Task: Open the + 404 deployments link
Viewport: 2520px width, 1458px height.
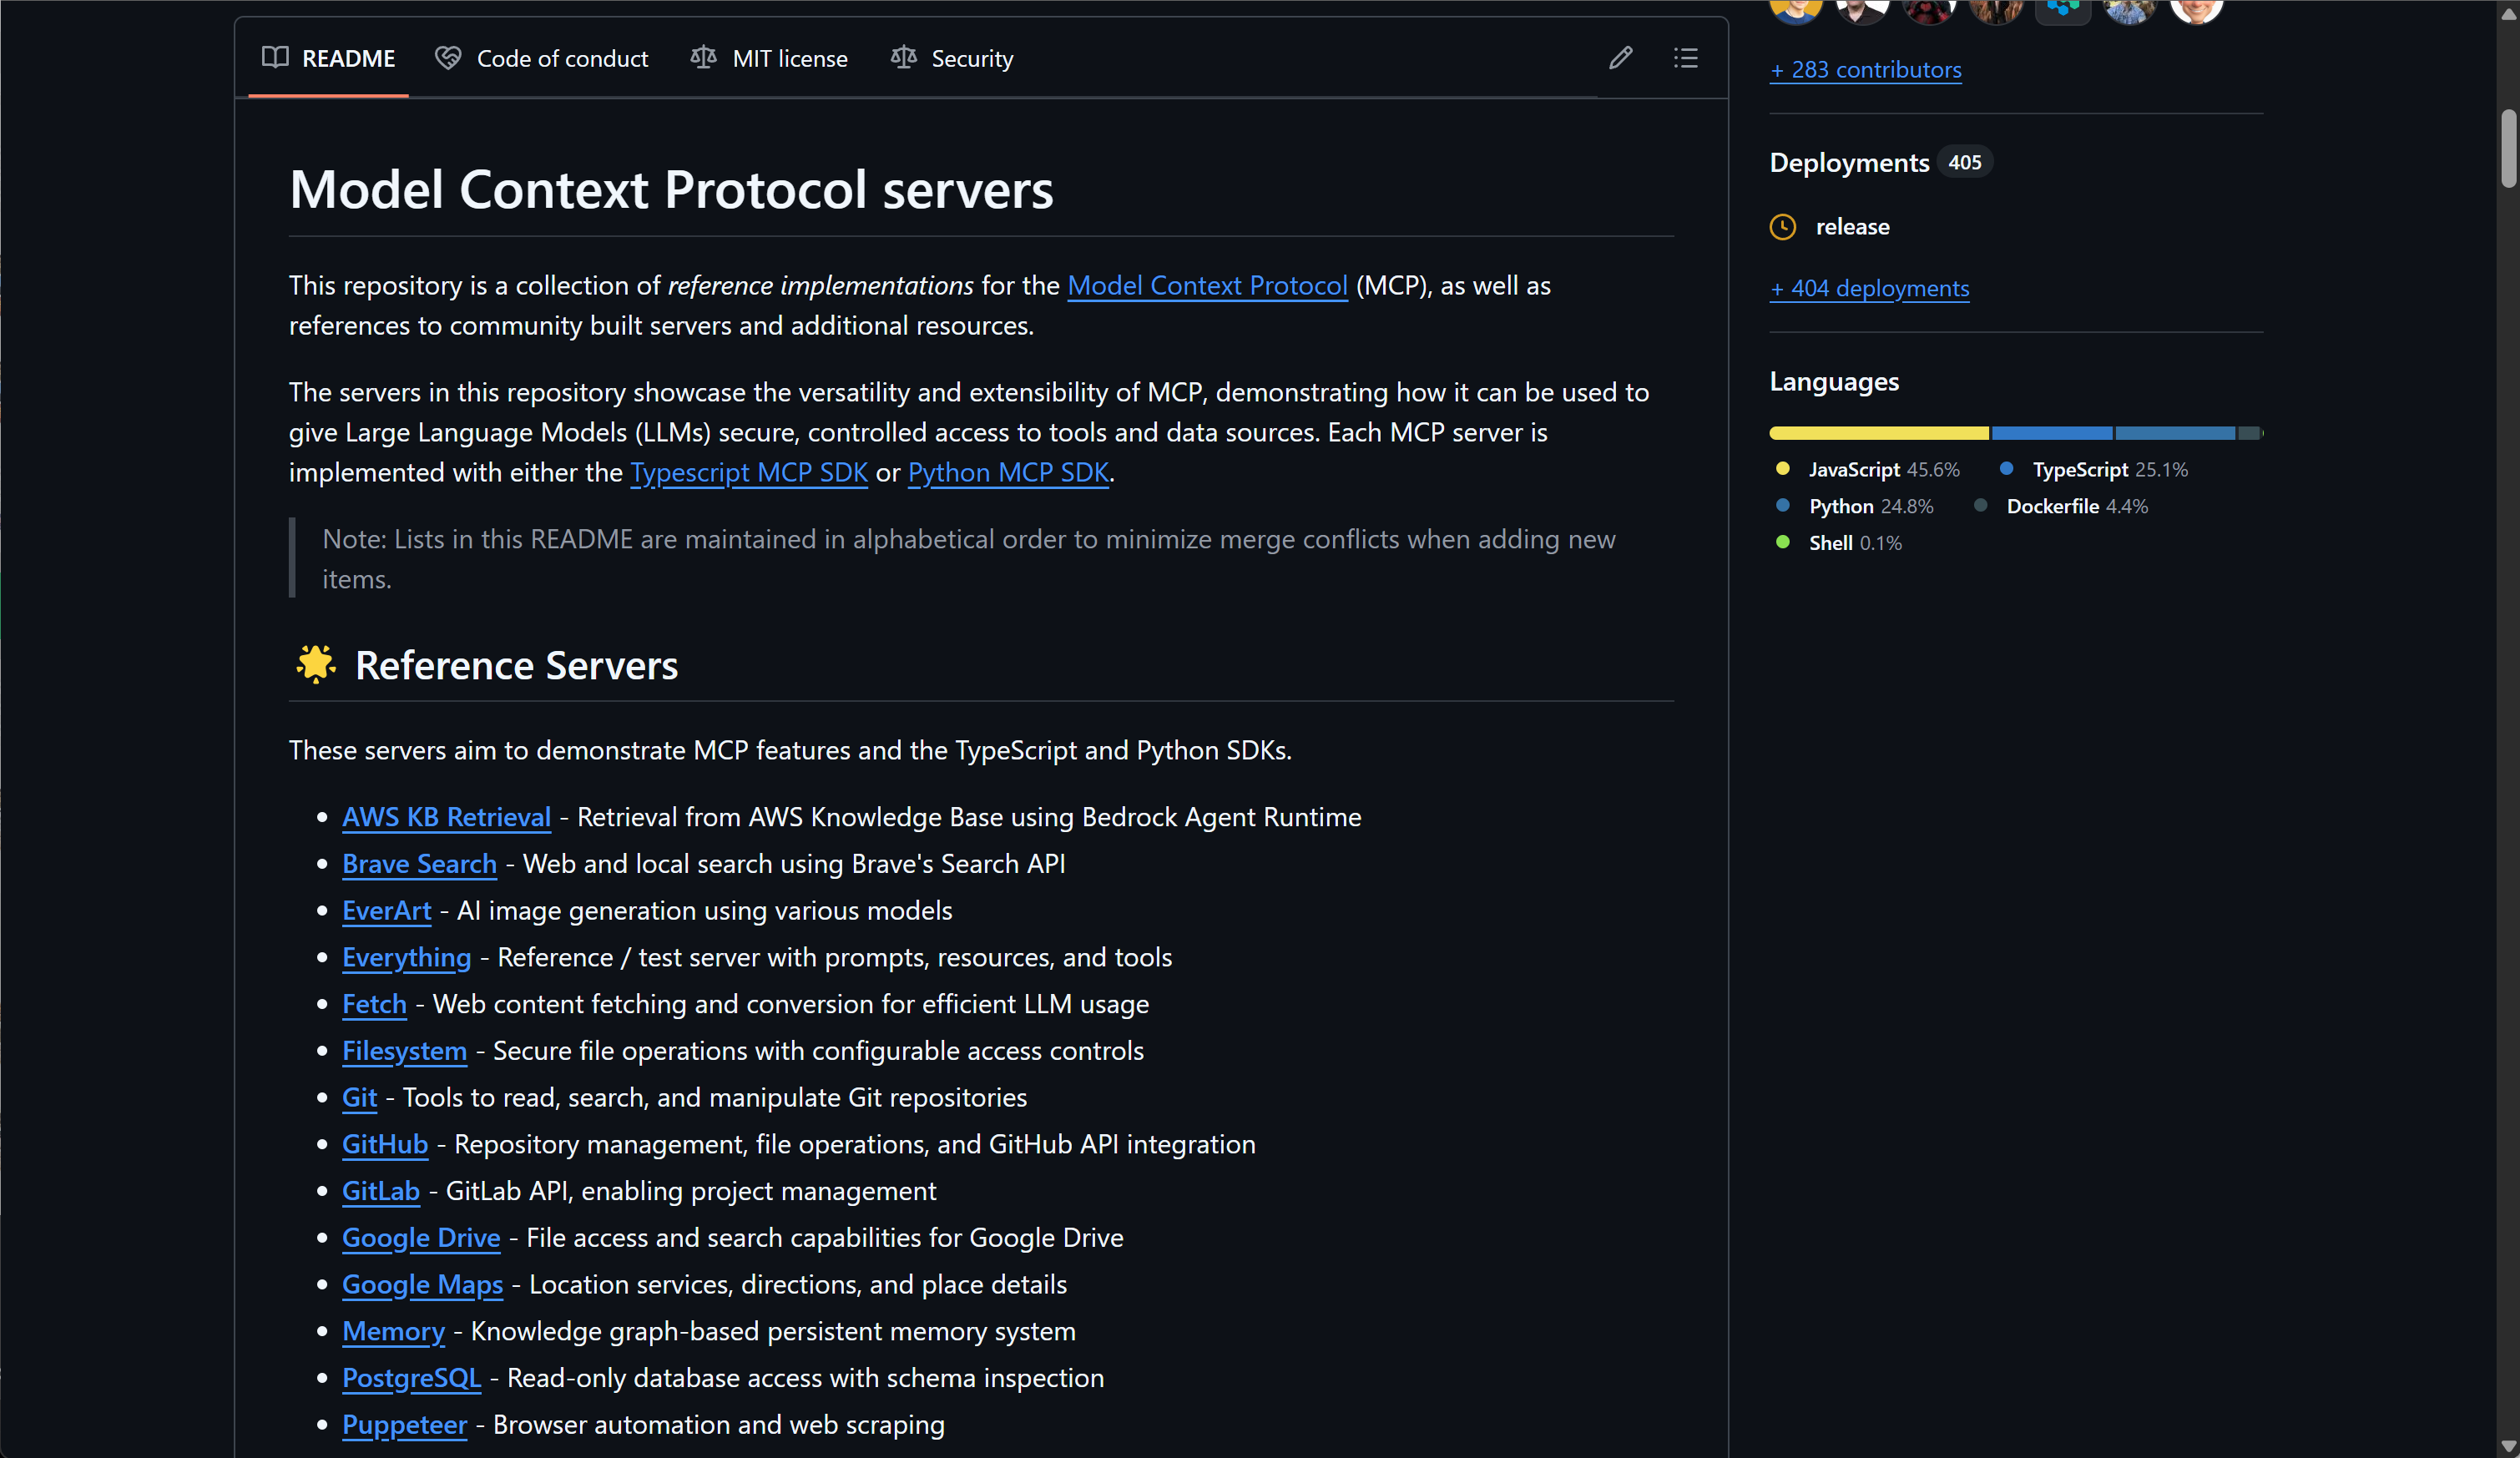Action: (x=1869, y=288)
